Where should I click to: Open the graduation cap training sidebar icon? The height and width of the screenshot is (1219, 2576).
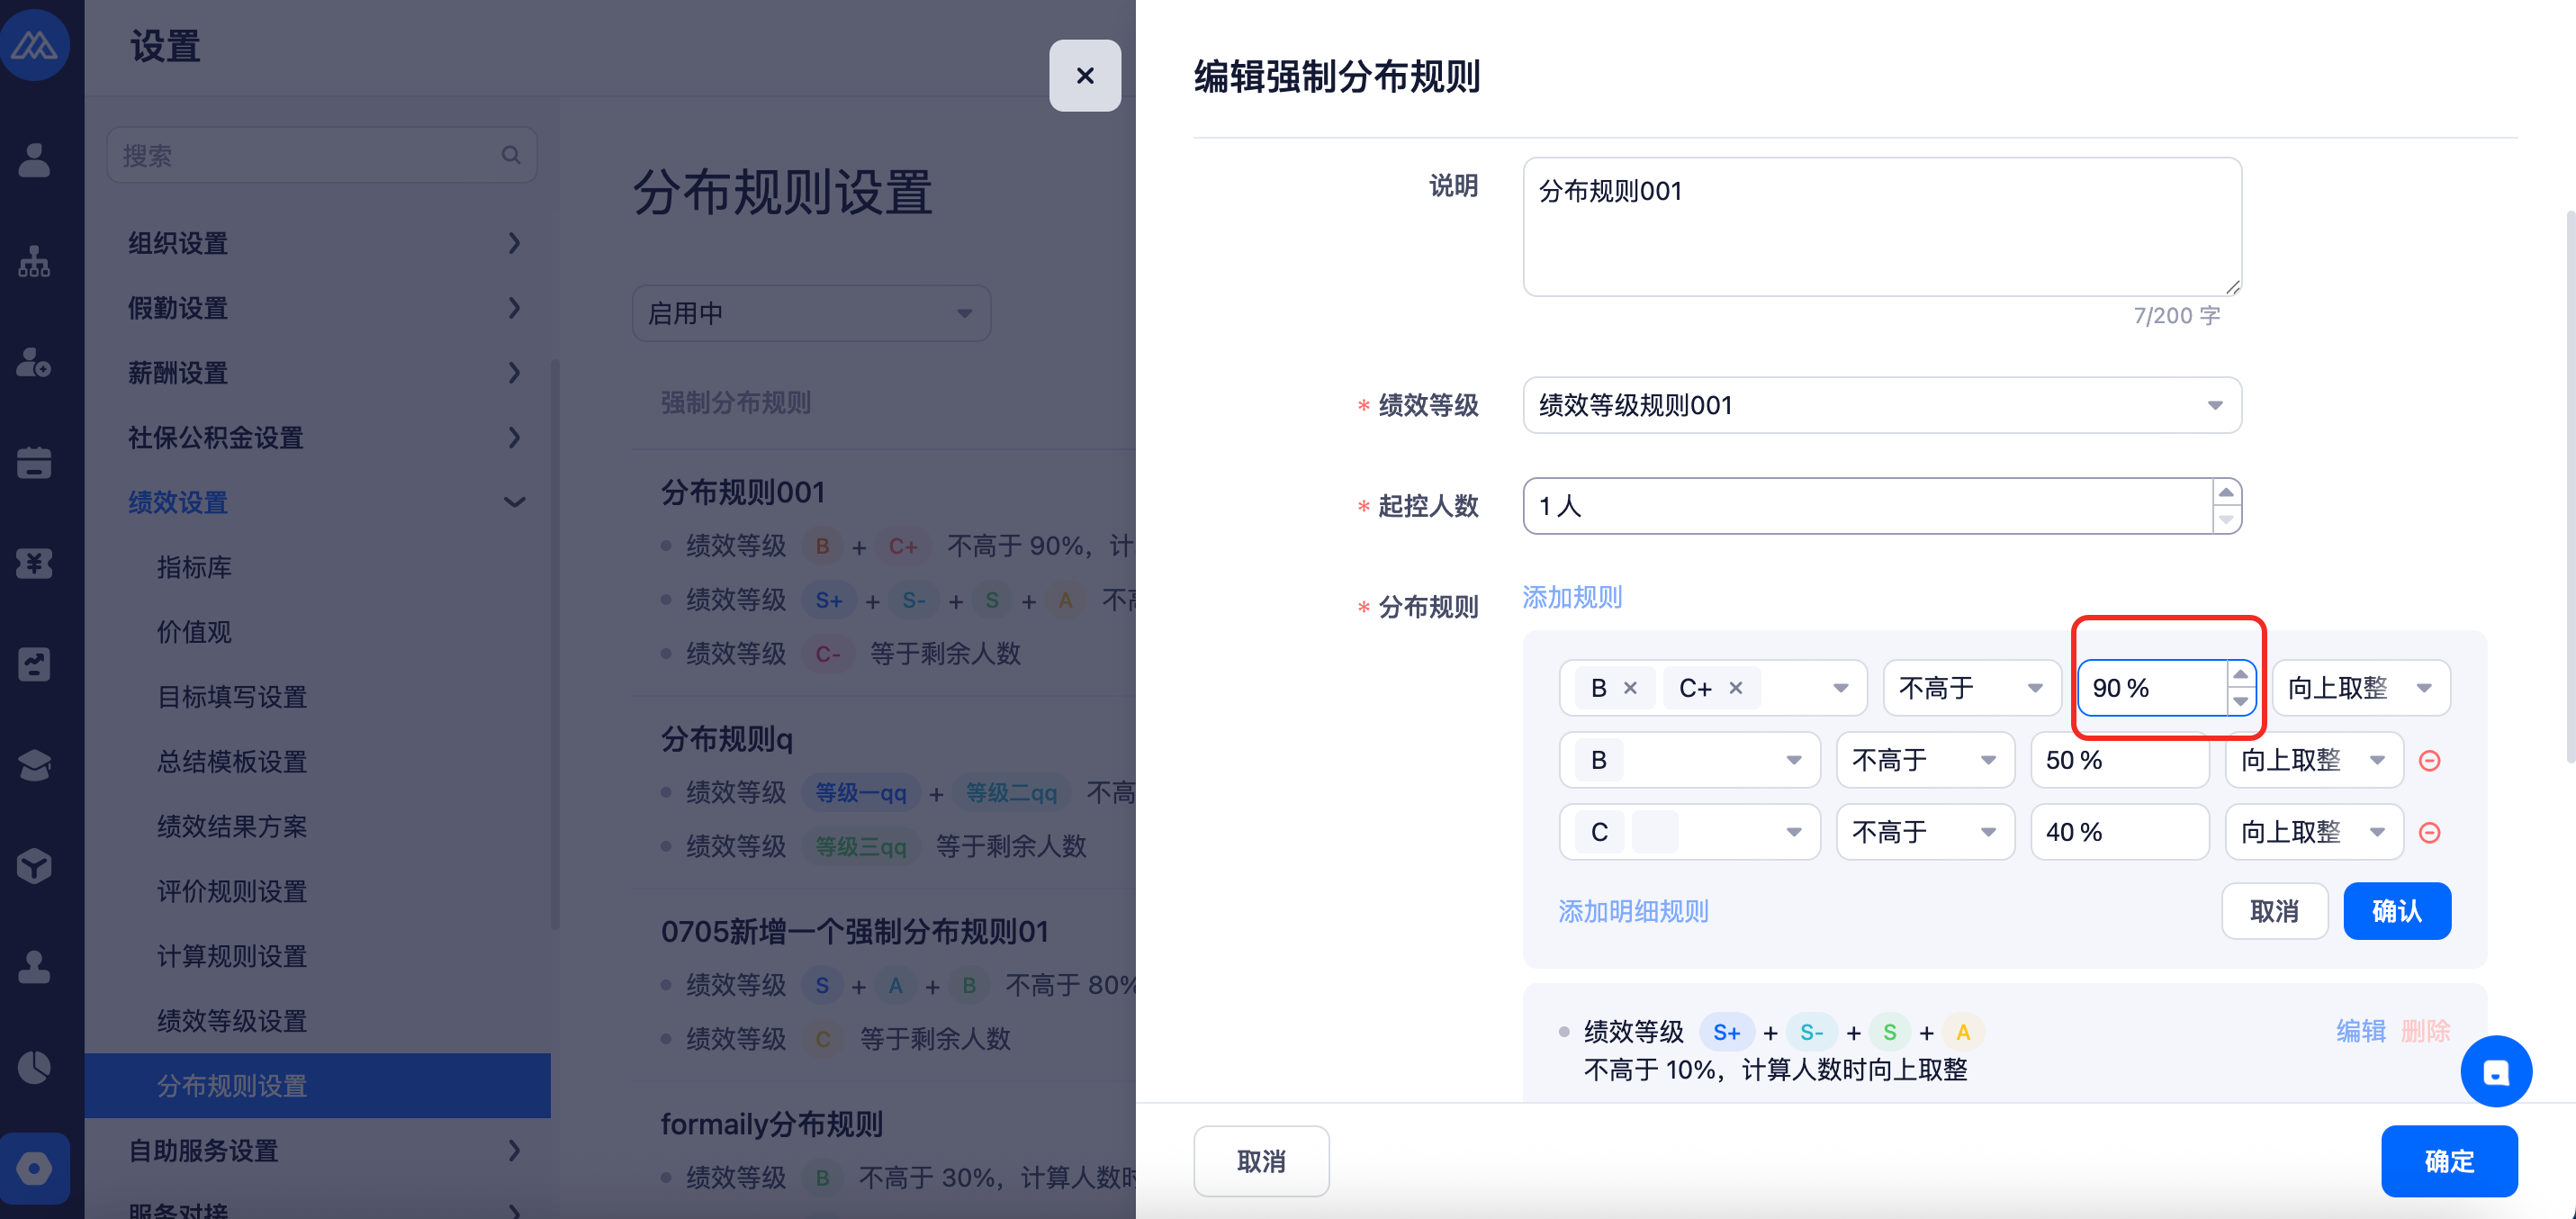pyautogui.click(x=35, y=765)
